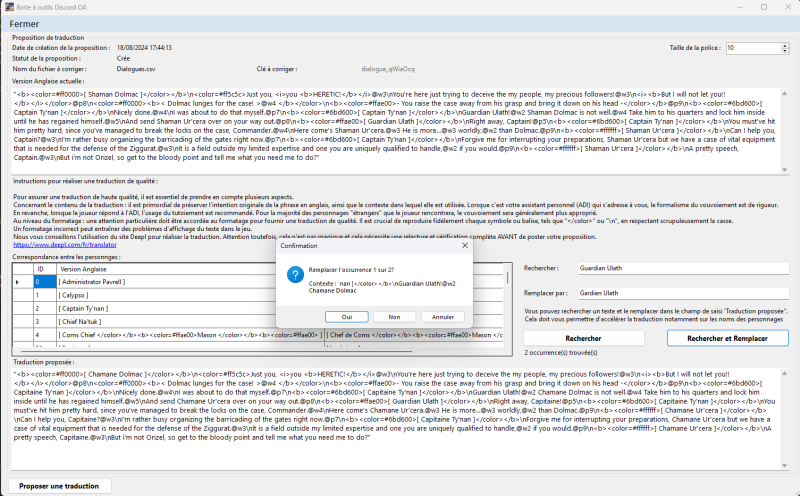Click Oui in the Confirmation dialog
This screenshot has width=800, height=496.
346,317
